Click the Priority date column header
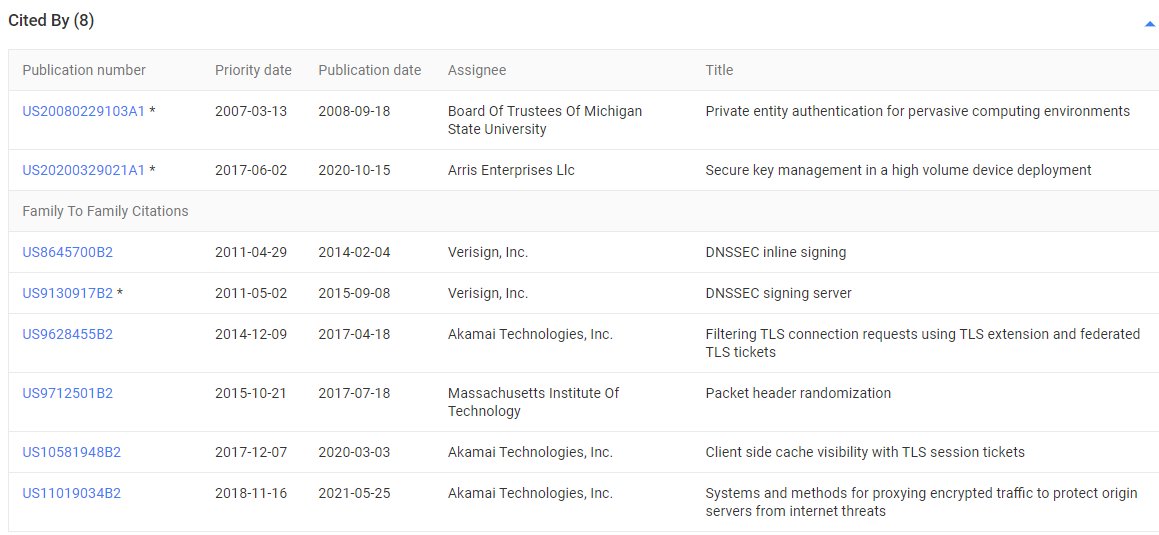1159x535 pixels. click(253, 70)
